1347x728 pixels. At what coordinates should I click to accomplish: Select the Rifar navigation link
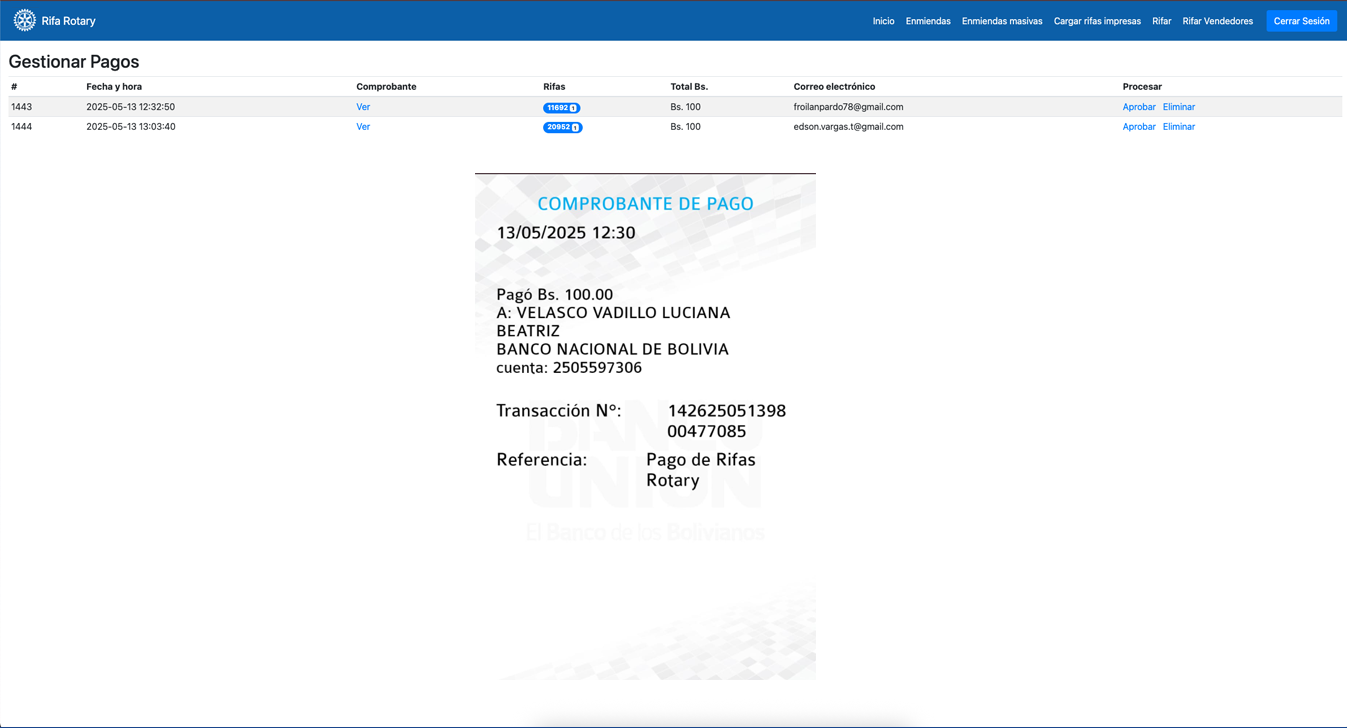pyautogui.click(x=1161, y=21)
